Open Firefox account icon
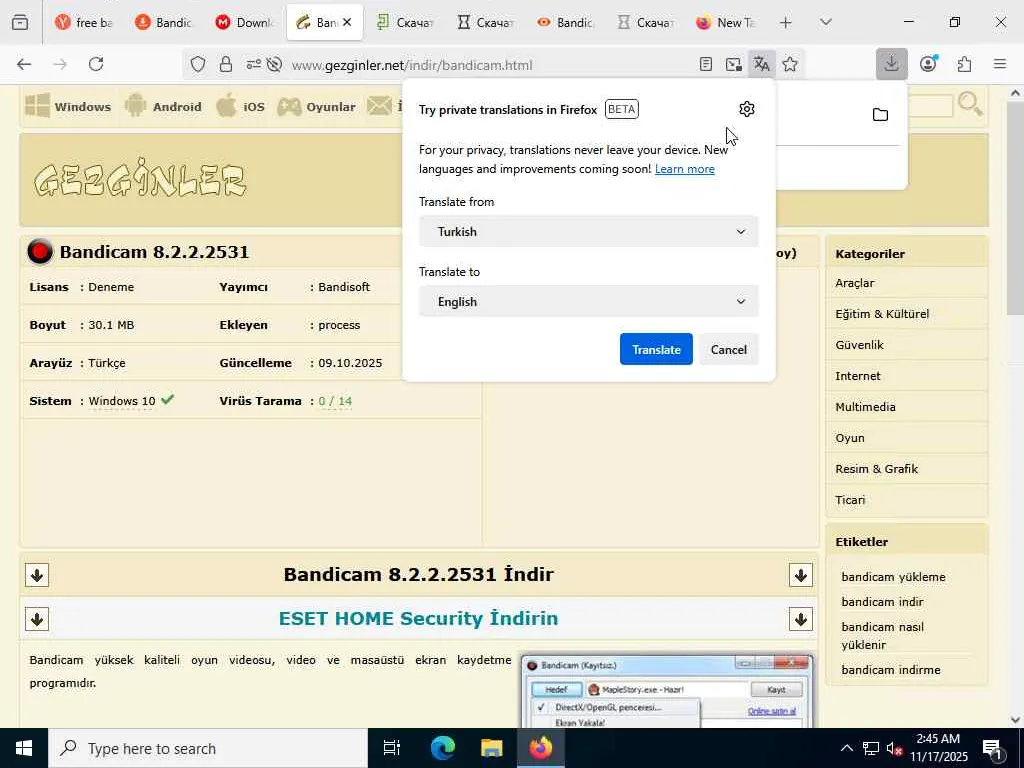 (928, 64)
